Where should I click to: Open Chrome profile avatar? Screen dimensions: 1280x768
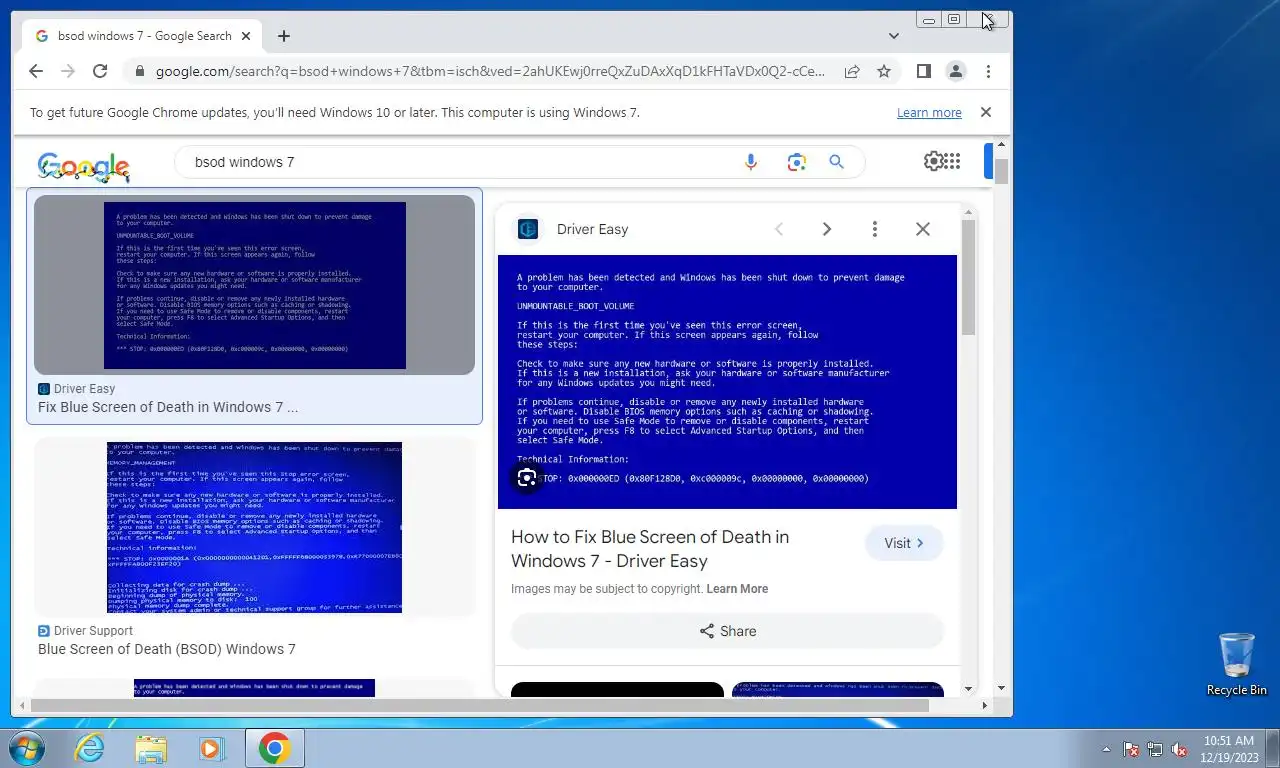(956, 71)
